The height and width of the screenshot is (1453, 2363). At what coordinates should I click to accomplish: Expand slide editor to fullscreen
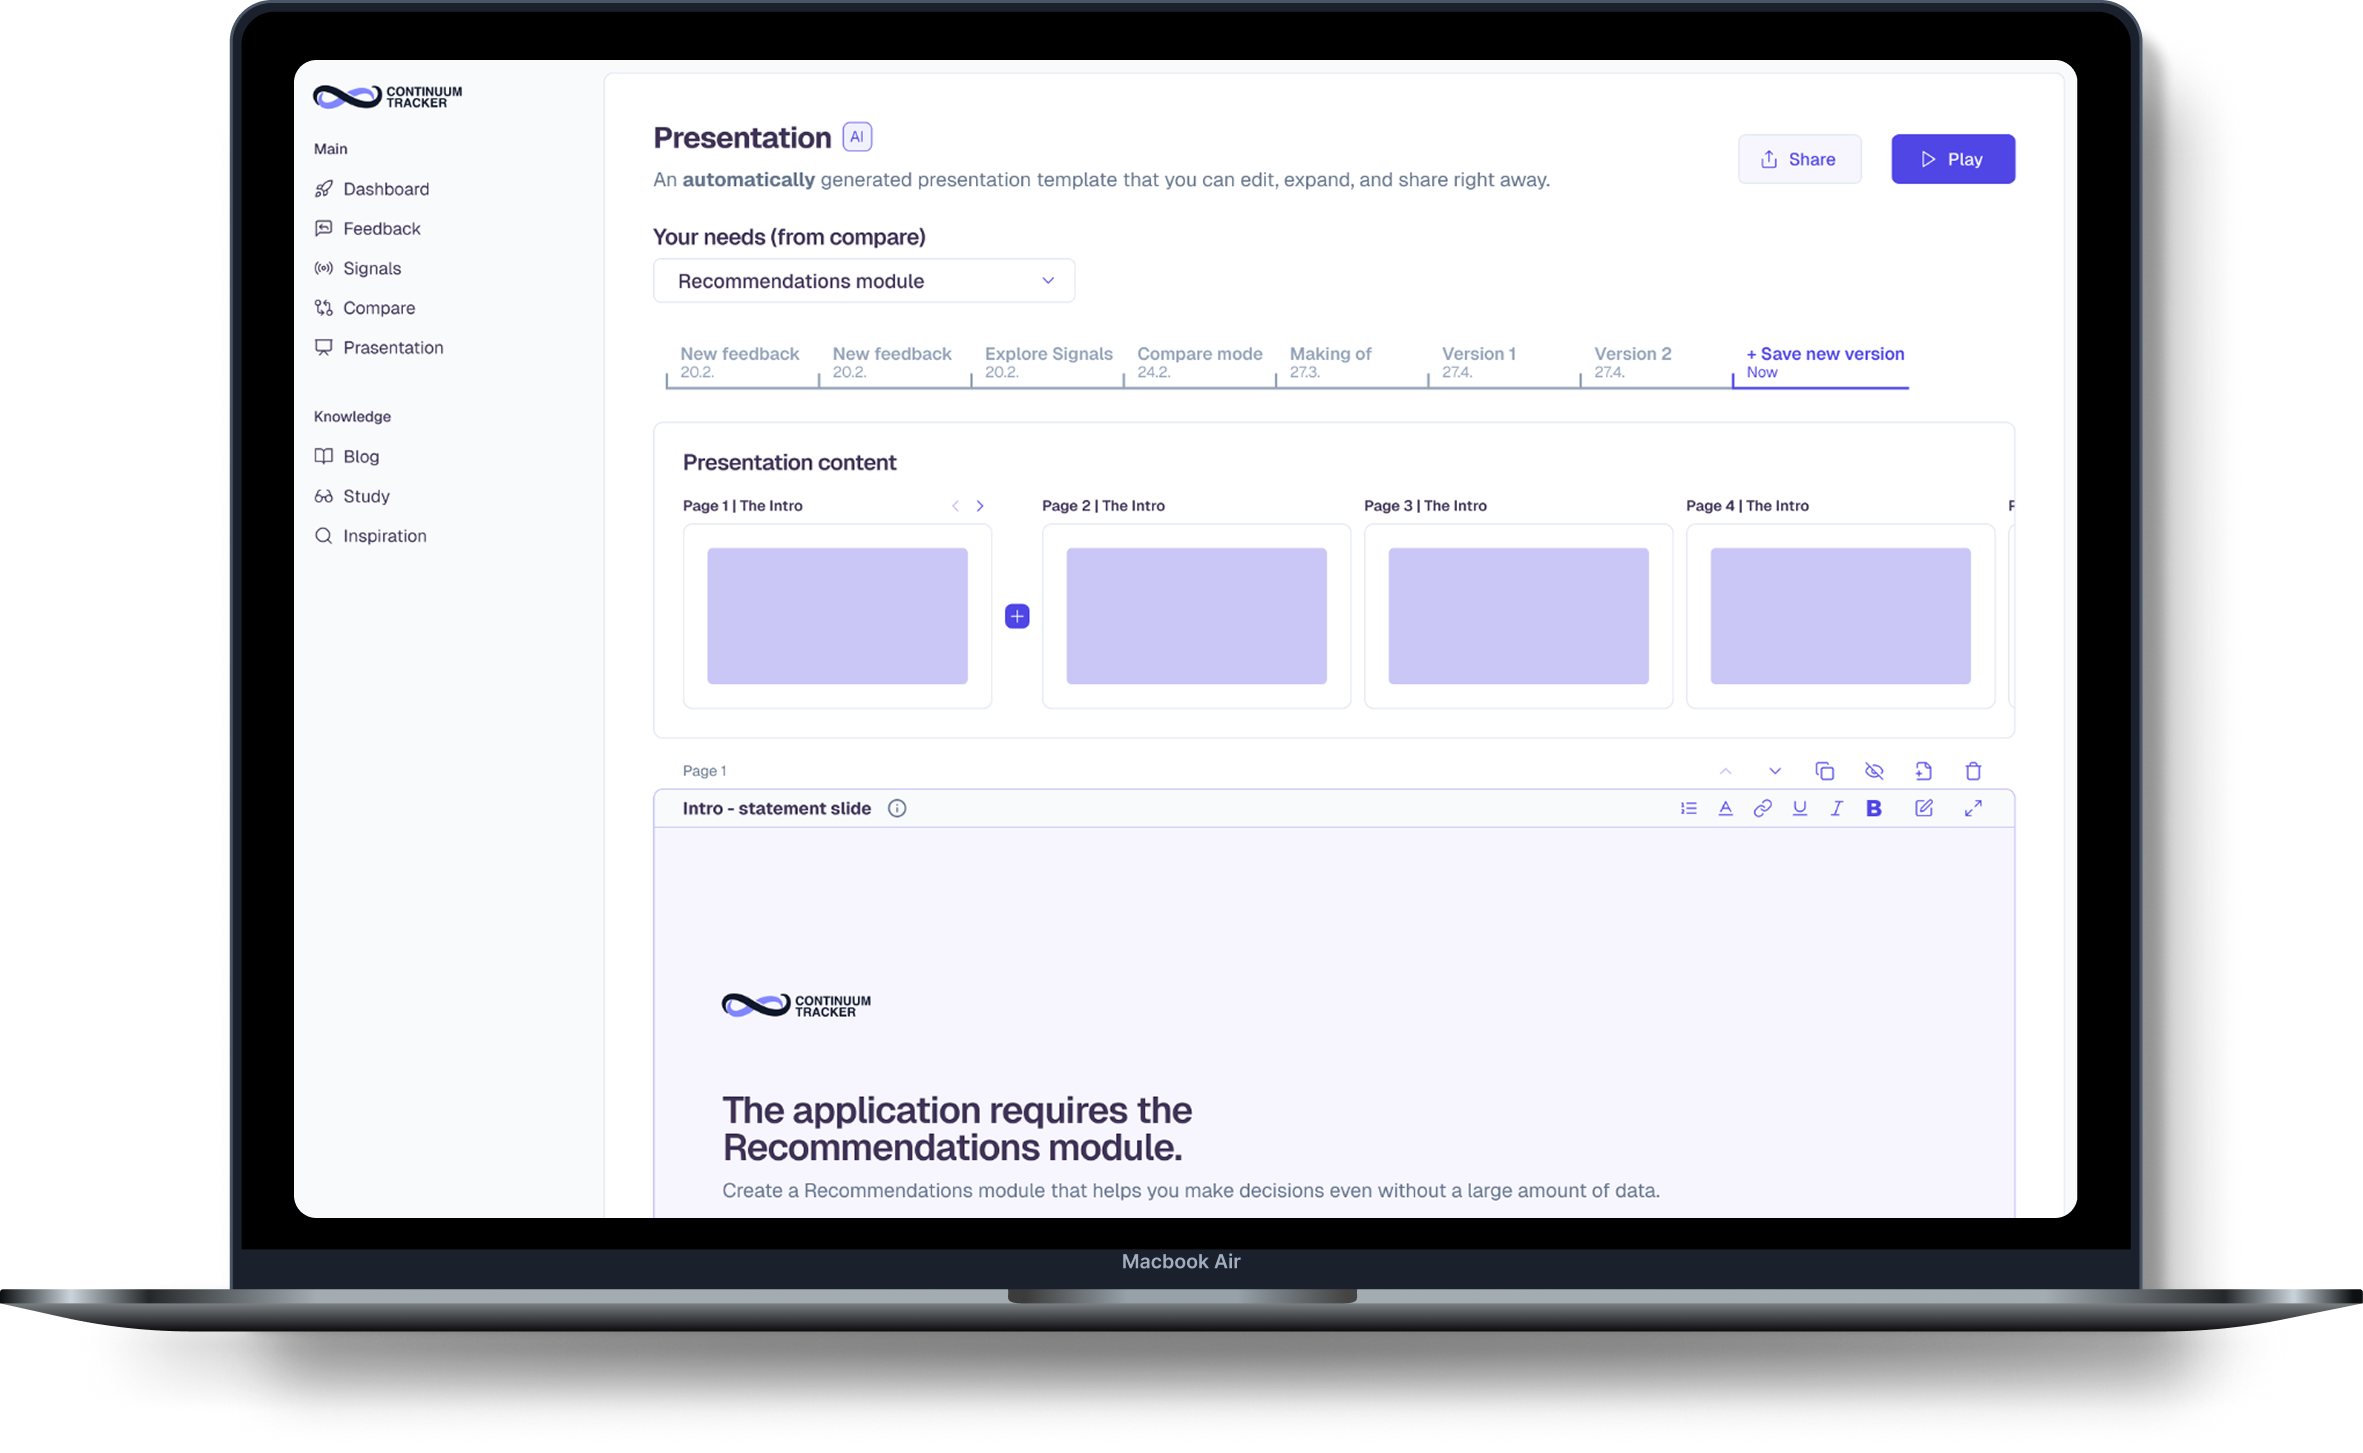(1973, 808)
